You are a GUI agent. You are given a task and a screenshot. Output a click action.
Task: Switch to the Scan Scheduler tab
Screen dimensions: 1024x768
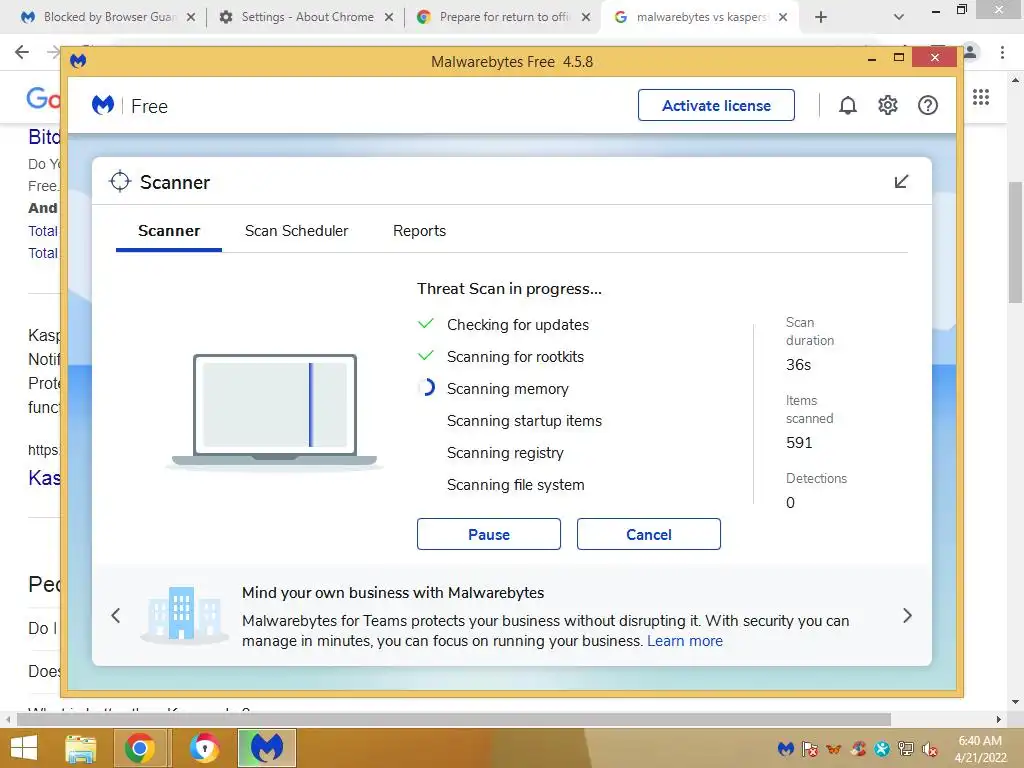click(296, 231)
